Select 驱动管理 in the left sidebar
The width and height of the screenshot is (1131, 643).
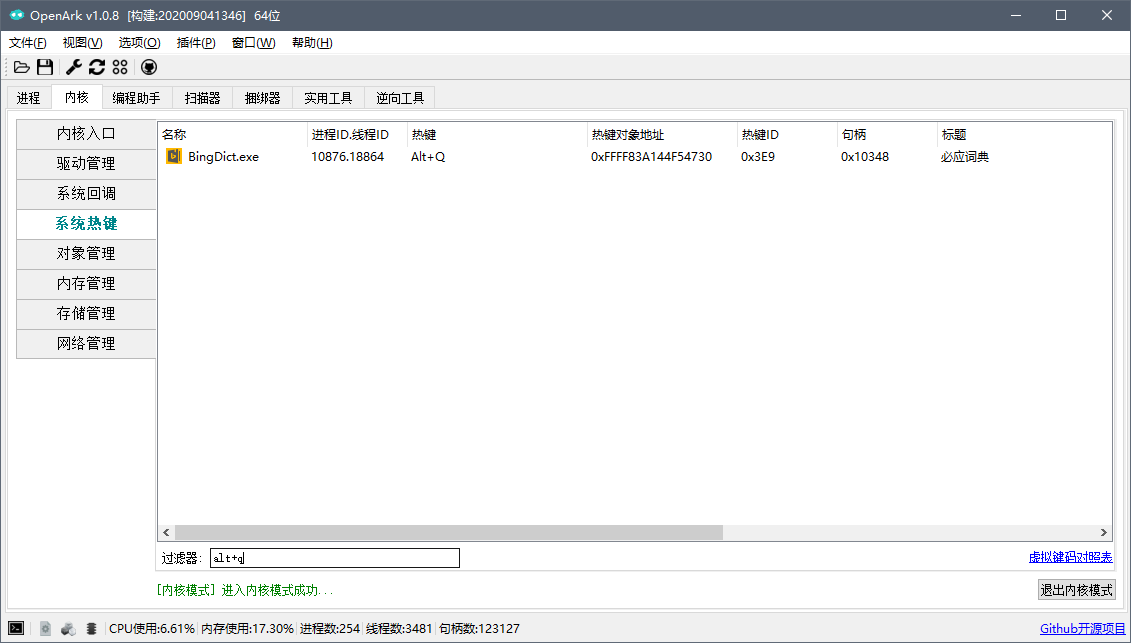[x=86, y=163]
